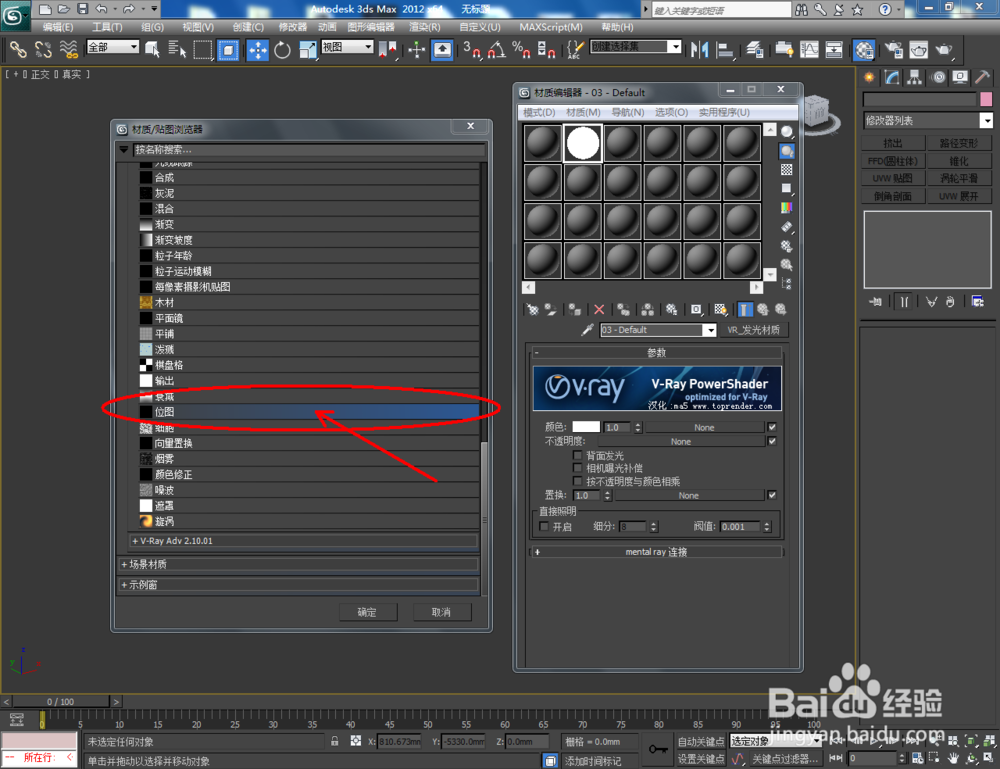Screen dimensions: 1000x769
Task: Click the UVW 贴图 modifier button
Action: tap(893, 178)
